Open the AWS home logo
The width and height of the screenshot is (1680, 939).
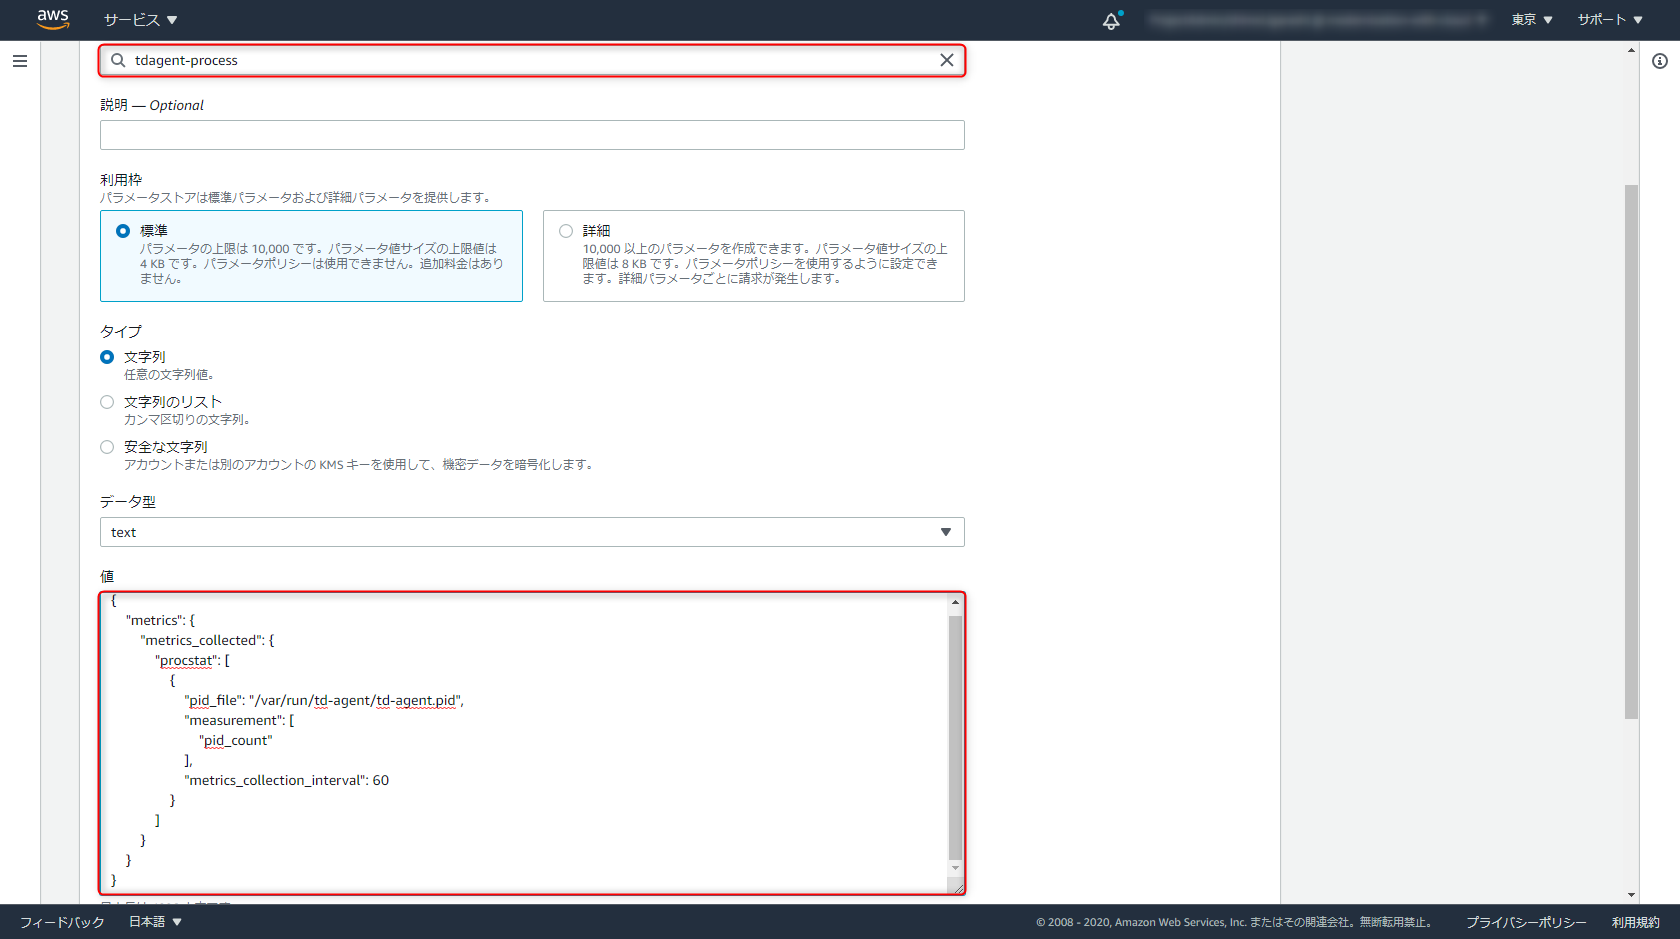(x=52, y=19)
